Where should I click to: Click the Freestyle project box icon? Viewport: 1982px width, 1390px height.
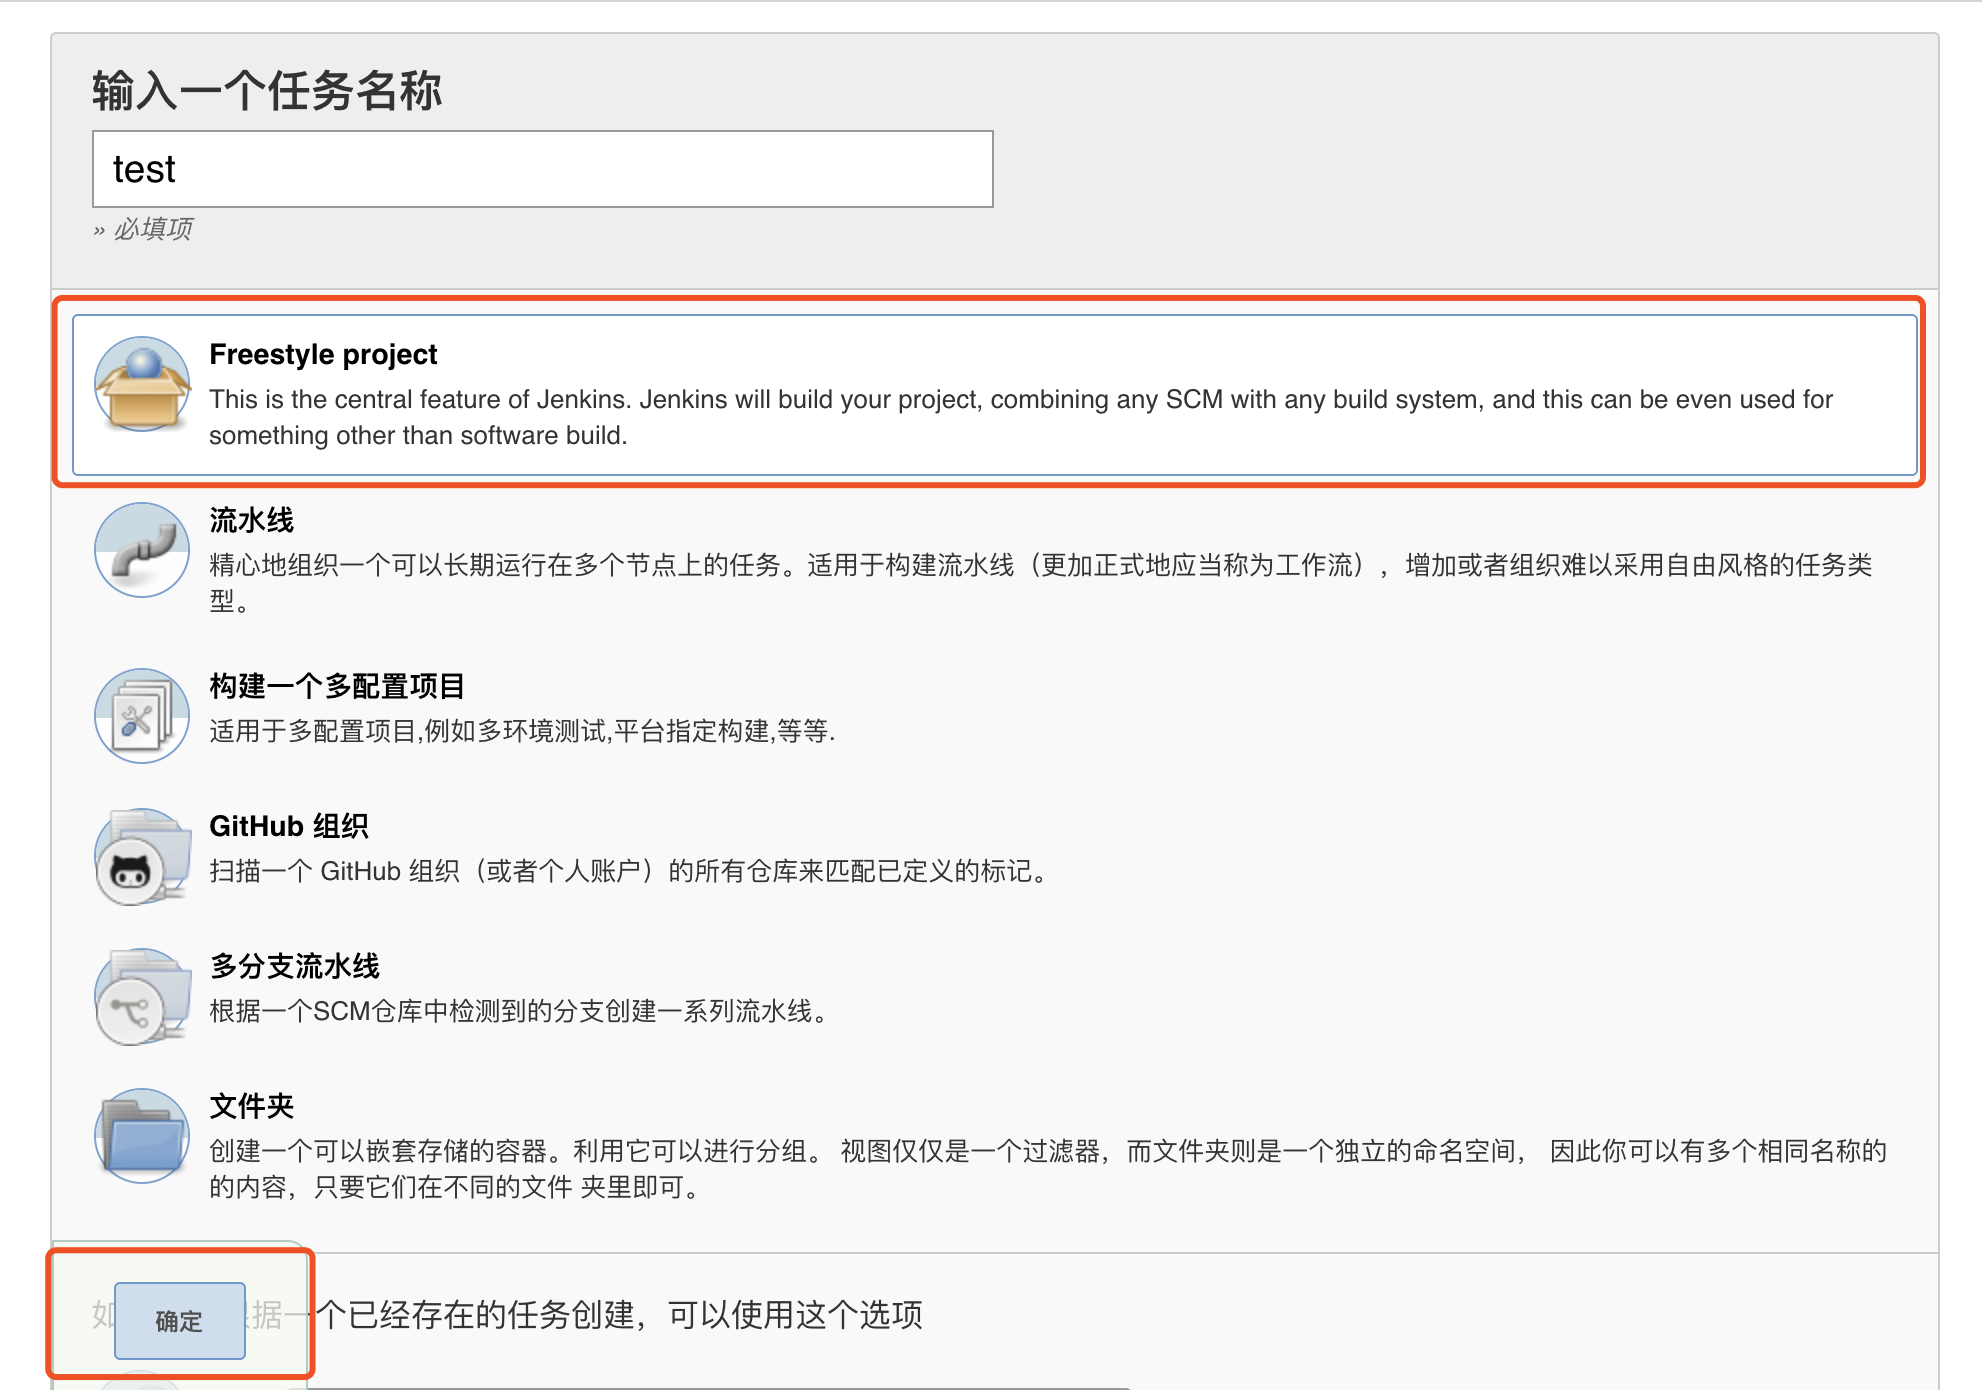coord(142,384)
